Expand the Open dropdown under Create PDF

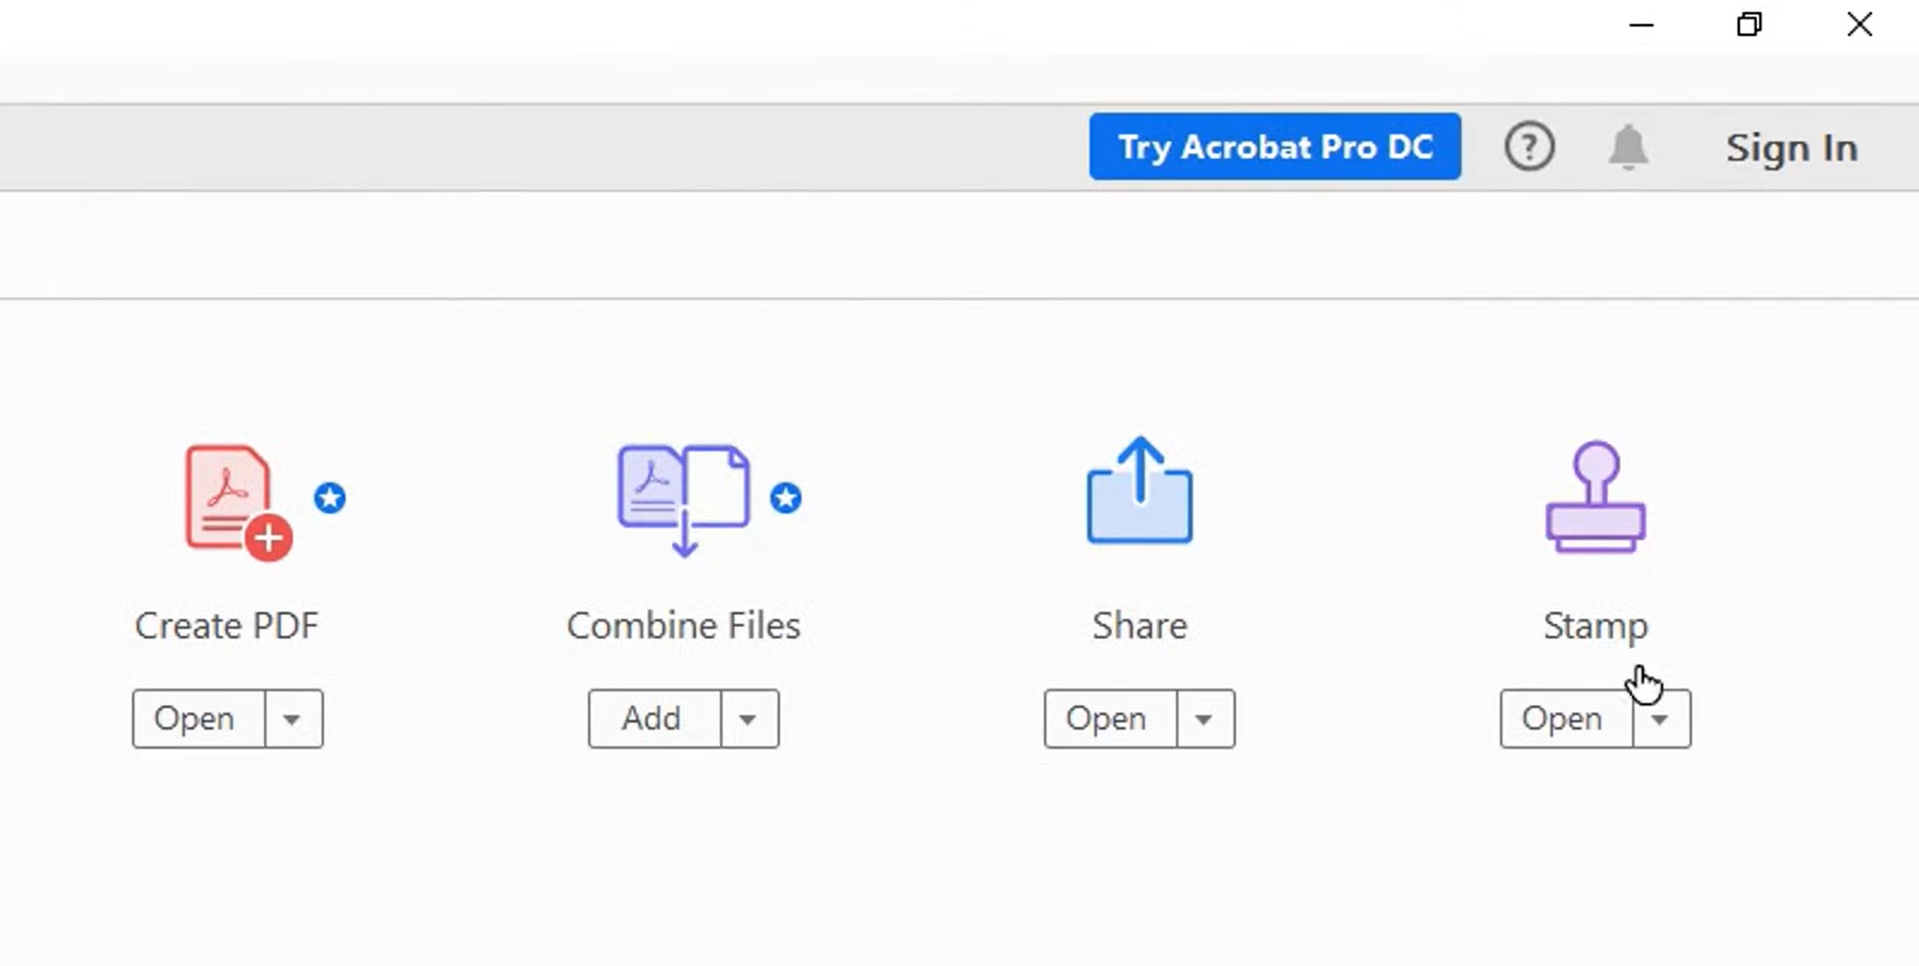293,718
